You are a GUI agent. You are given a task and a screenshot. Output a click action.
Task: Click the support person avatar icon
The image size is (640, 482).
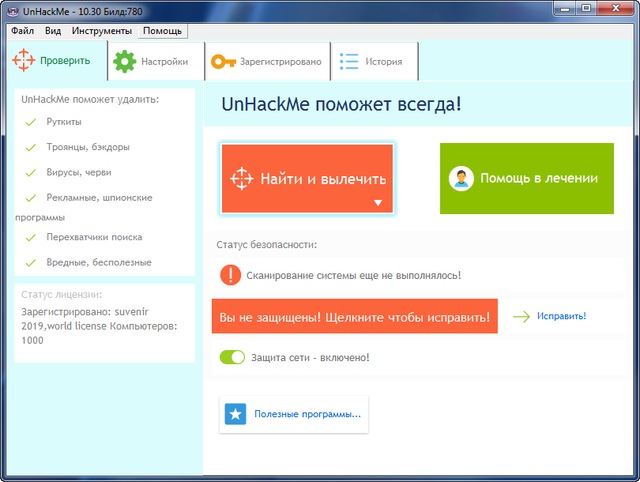(x=461, y=179)
